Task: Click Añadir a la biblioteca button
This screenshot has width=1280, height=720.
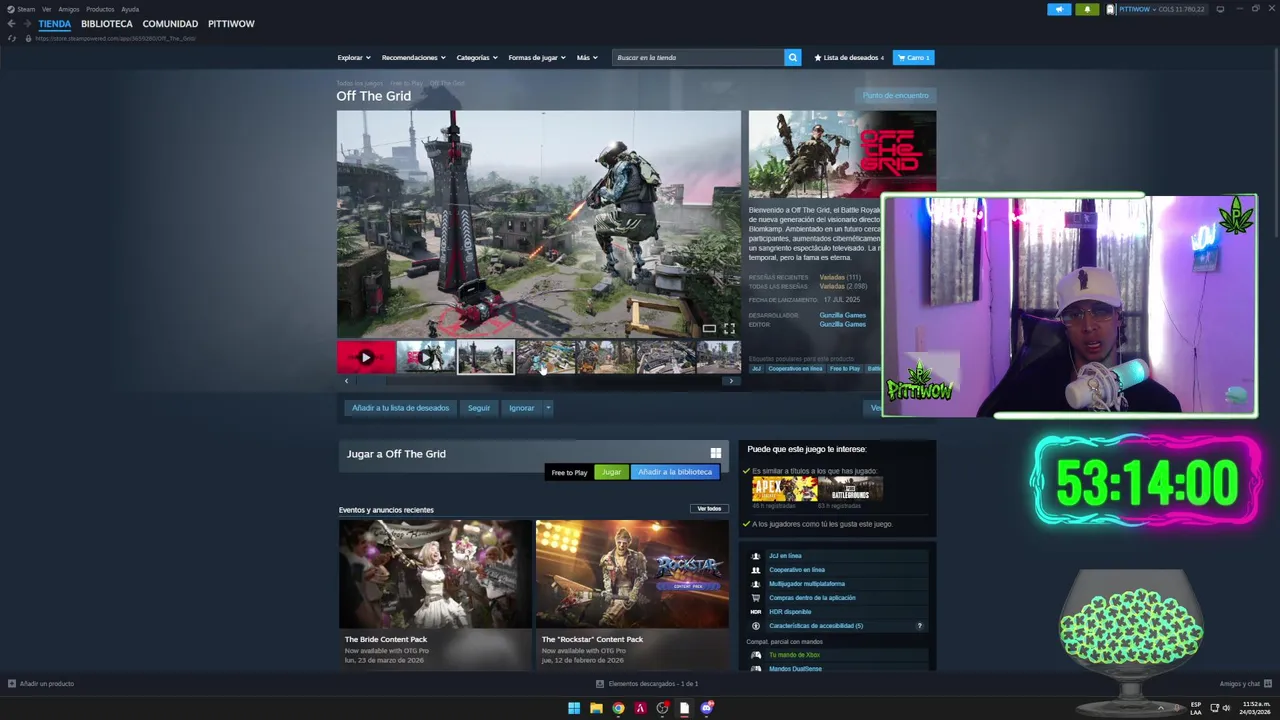Action: coord(675,472)
